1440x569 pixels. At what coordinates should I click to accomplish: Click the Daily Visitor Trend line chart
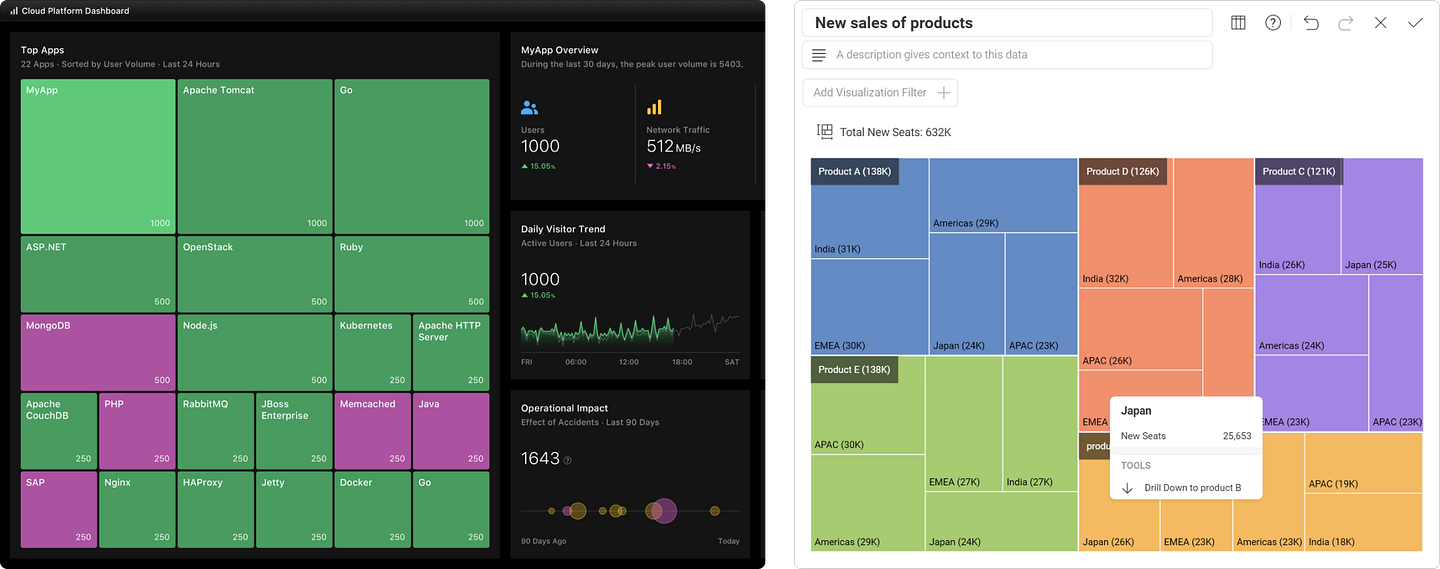point(630,333)
